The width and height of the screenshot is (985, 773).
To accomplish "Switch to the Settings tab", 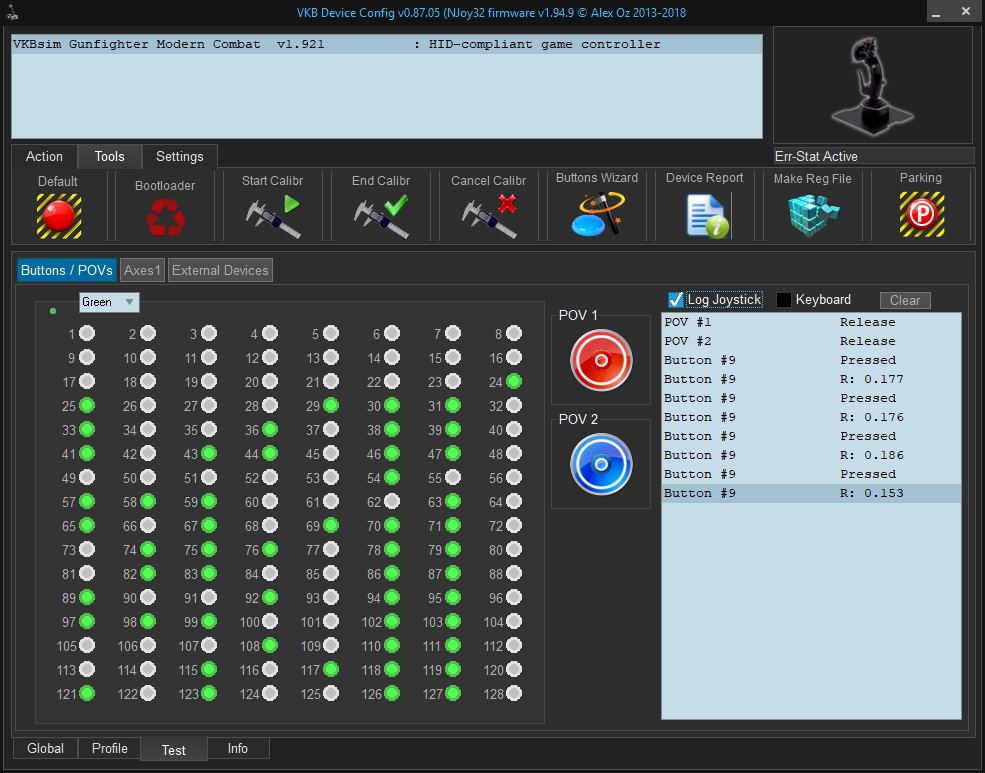I will pyautogui.click(x=179, y=157).
